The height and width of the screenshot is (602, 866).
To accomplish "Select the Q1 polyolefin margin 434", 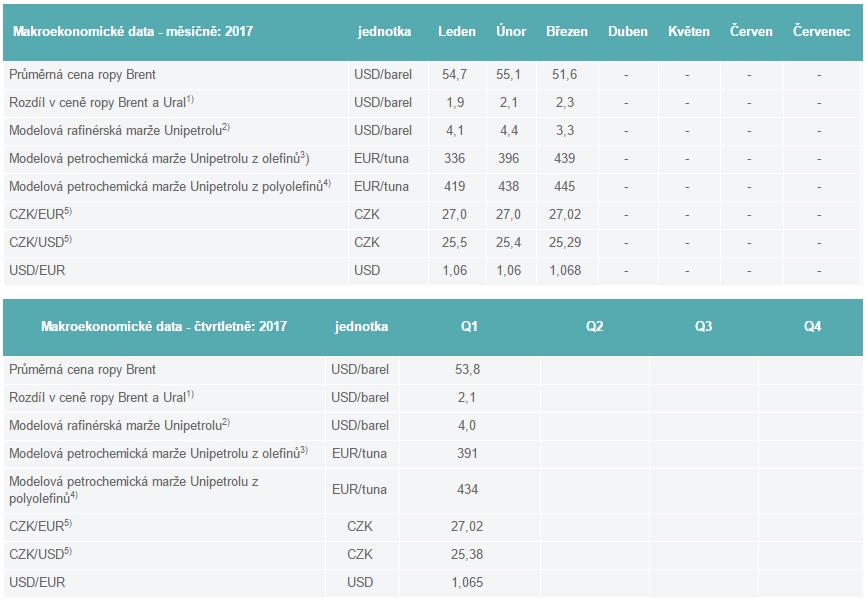I will [x=467, y=489].
